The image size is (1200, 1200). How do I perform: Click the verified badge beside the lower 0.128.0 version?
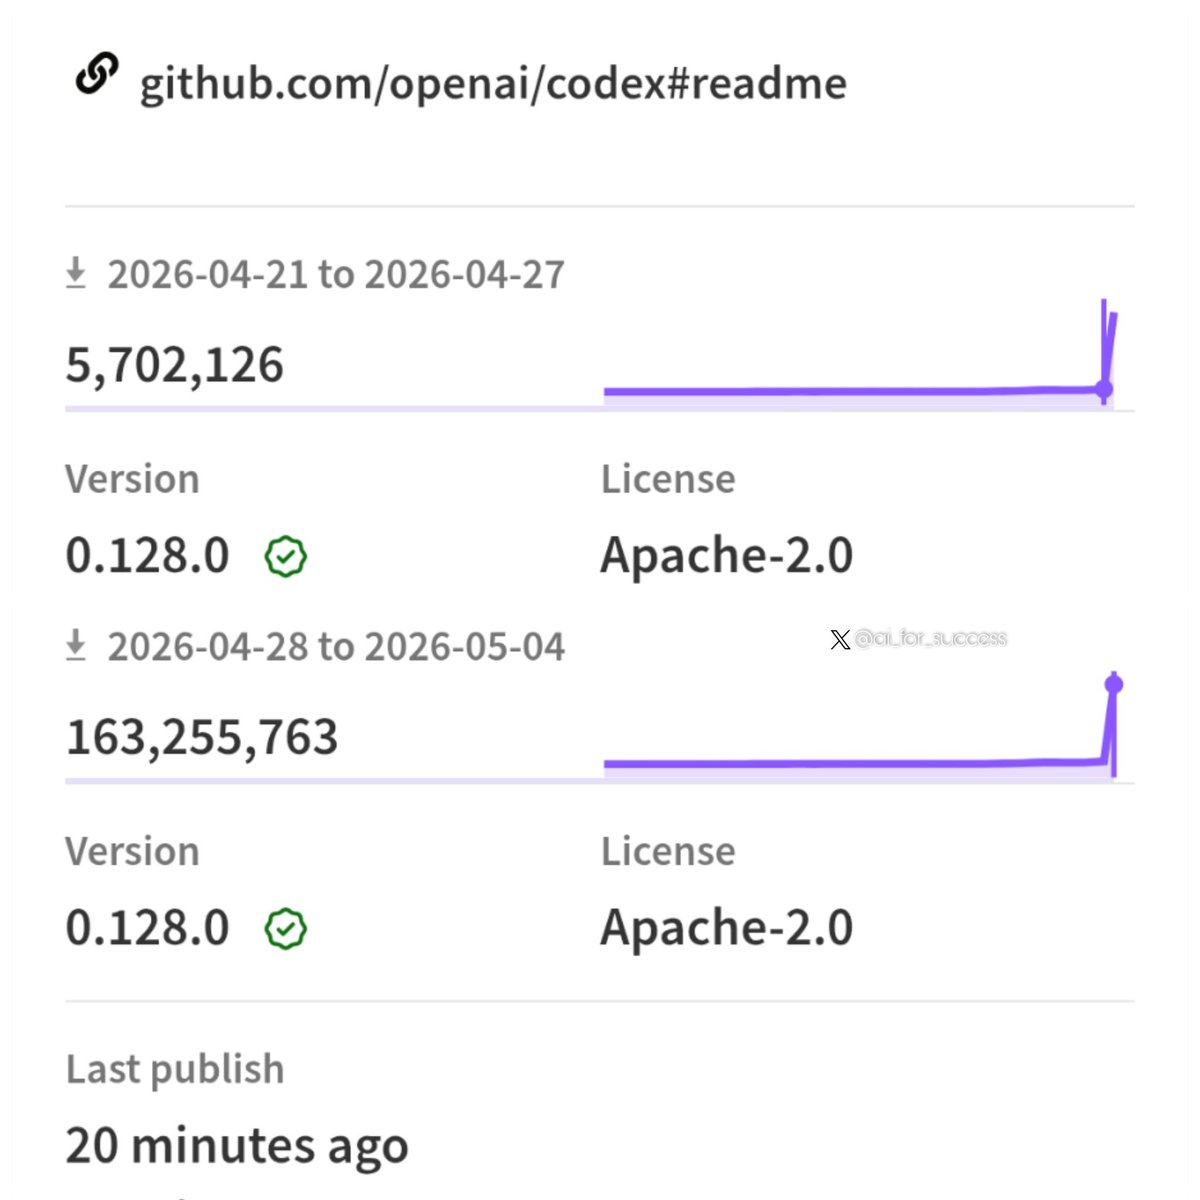pos(286,929)
